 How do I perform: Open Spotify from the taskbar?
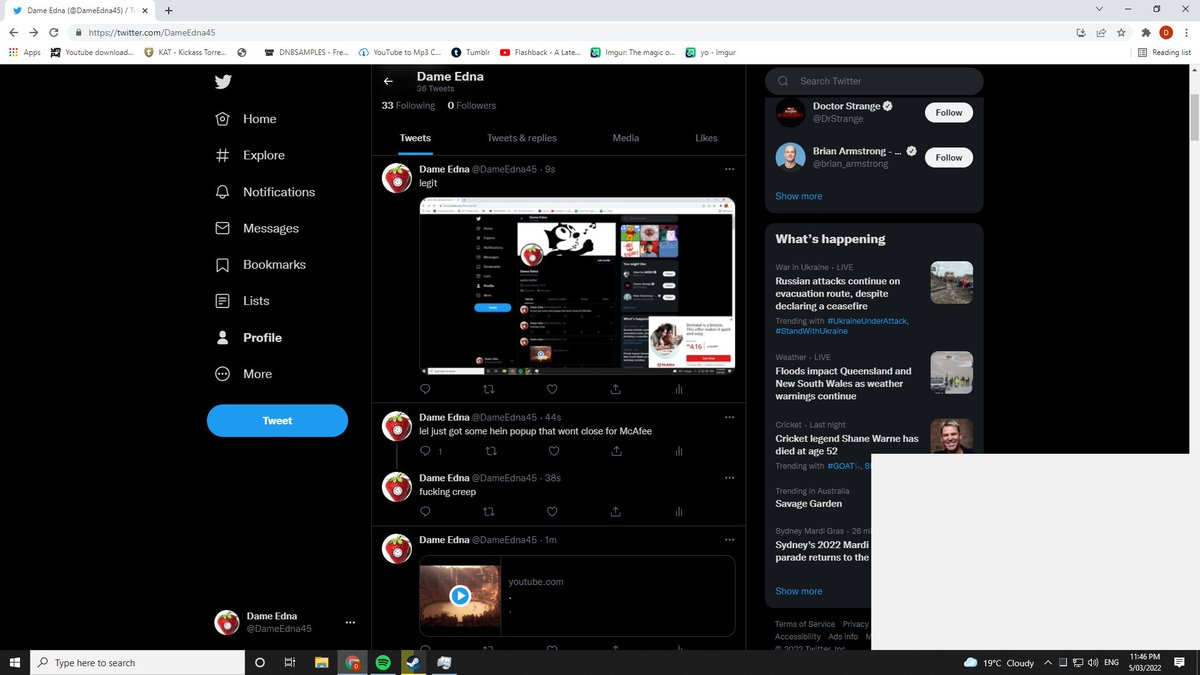pos(383,662)
